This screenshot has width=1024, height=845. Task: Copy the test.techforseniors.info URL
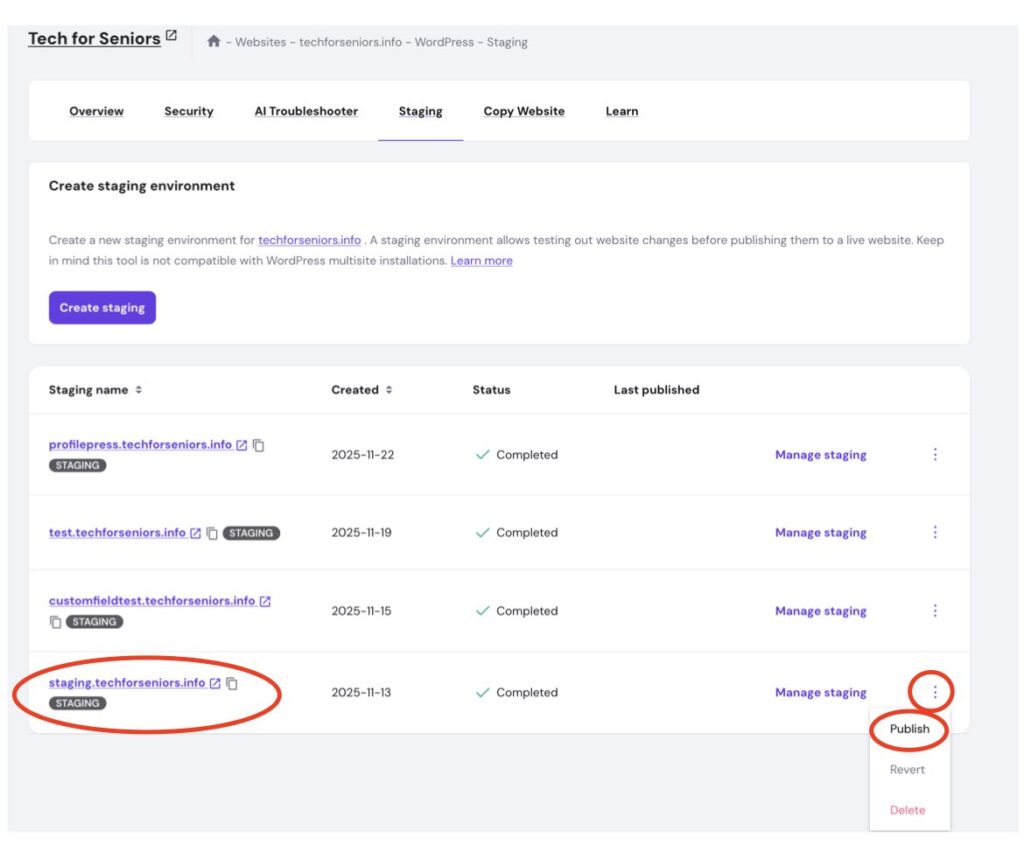(x=212, y=533)
